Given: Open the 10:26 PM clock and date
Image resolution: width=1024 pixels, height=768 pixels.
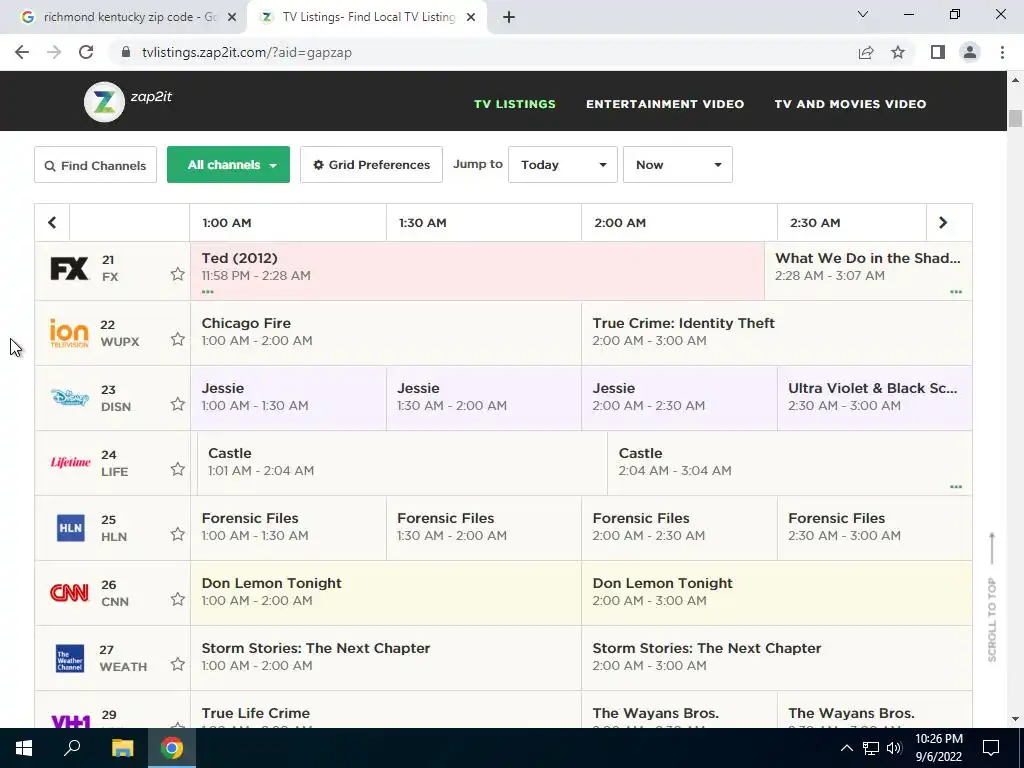Looking at the screenshot, I should [x=938, y=748].
